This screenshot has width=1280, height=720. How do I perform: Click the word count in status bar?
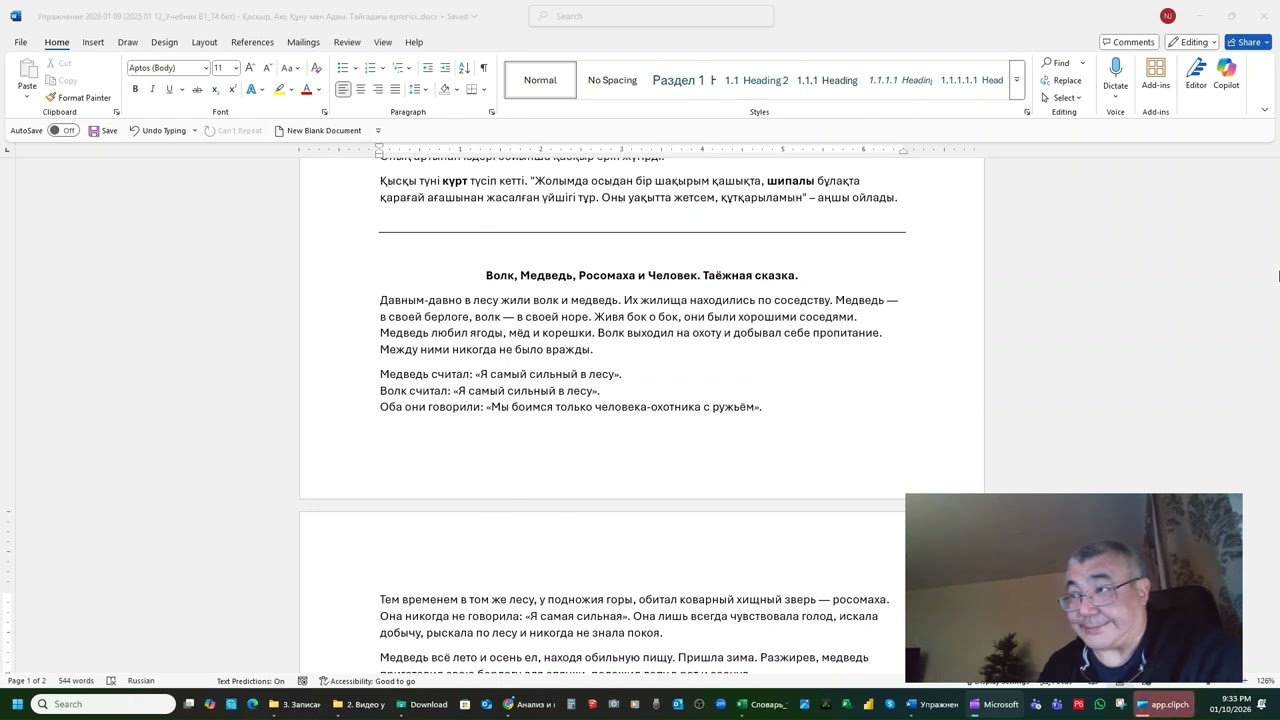coord(76,681)
